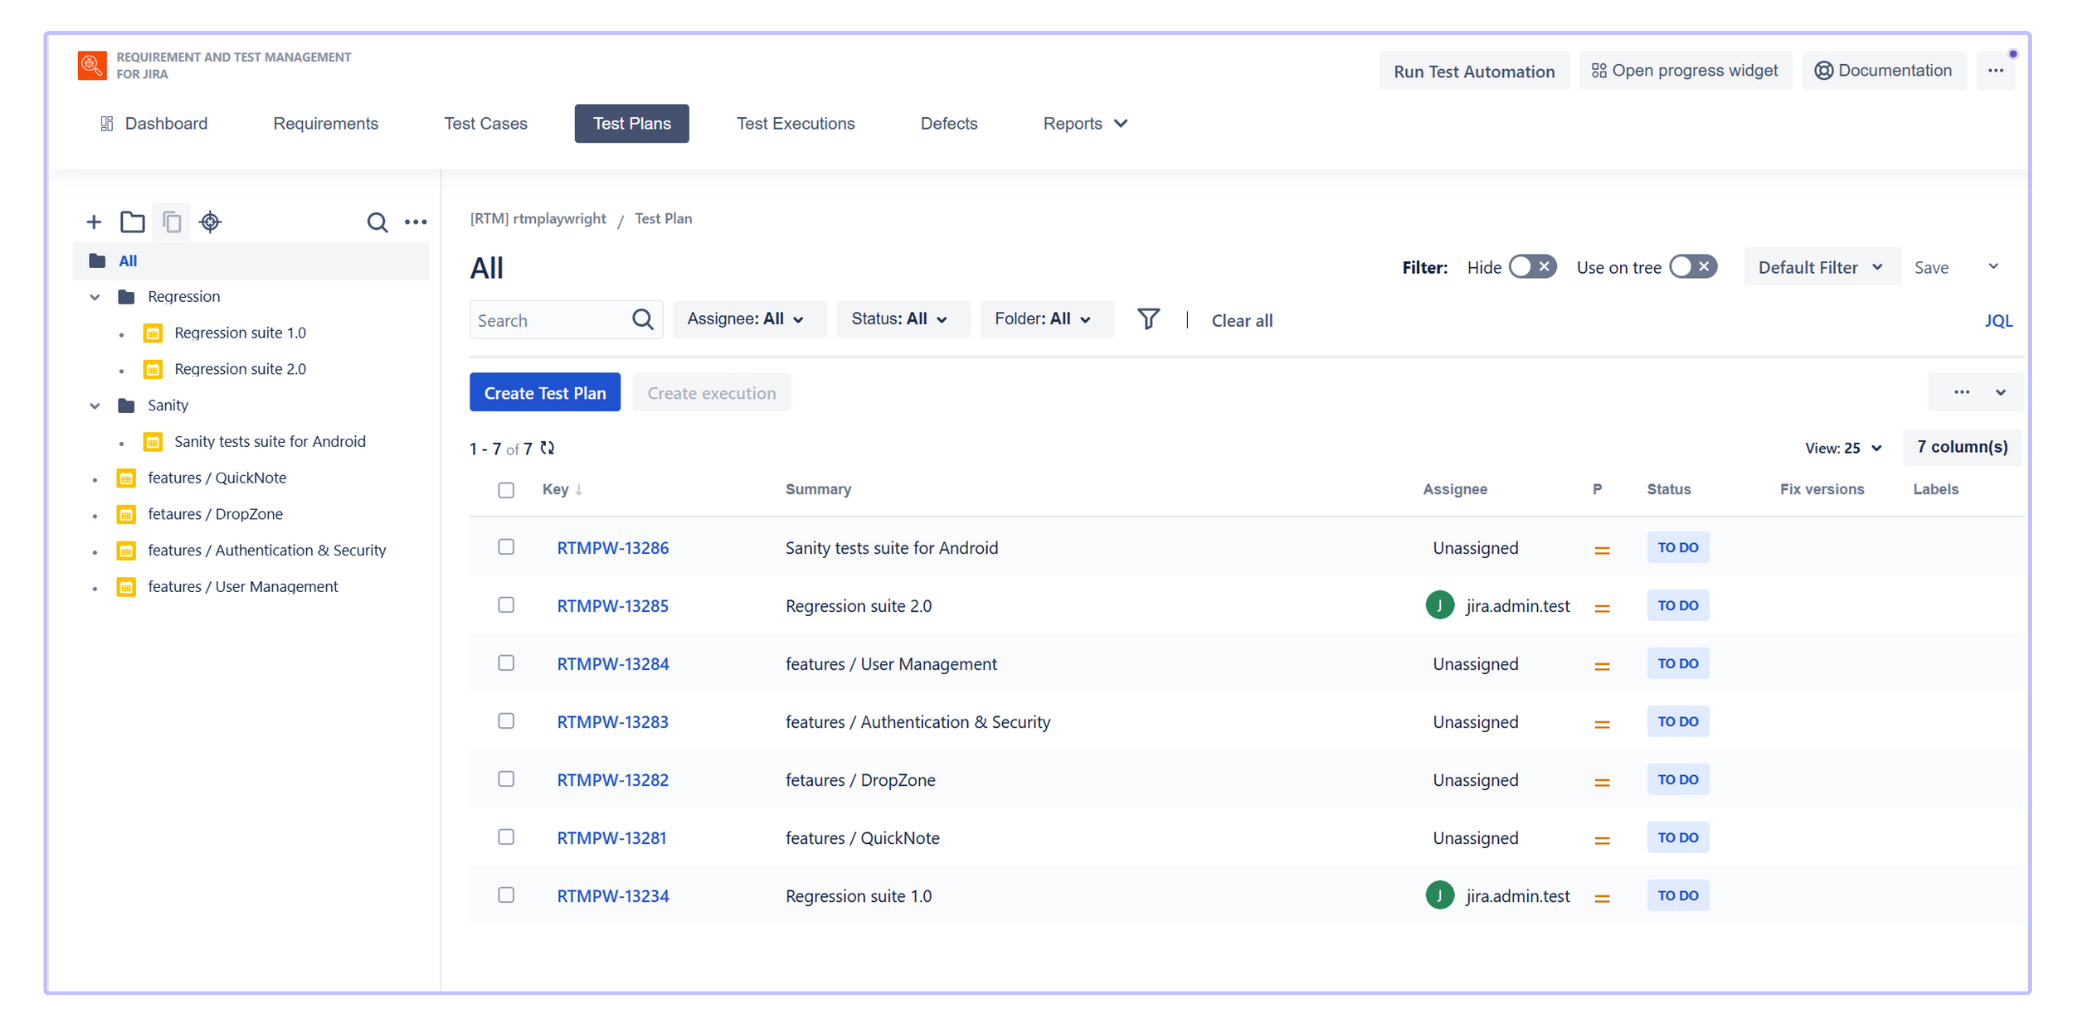Click the Create Test Plan button
The height and width of the screenshot is (1031, 2078).
tap(544, 392)
